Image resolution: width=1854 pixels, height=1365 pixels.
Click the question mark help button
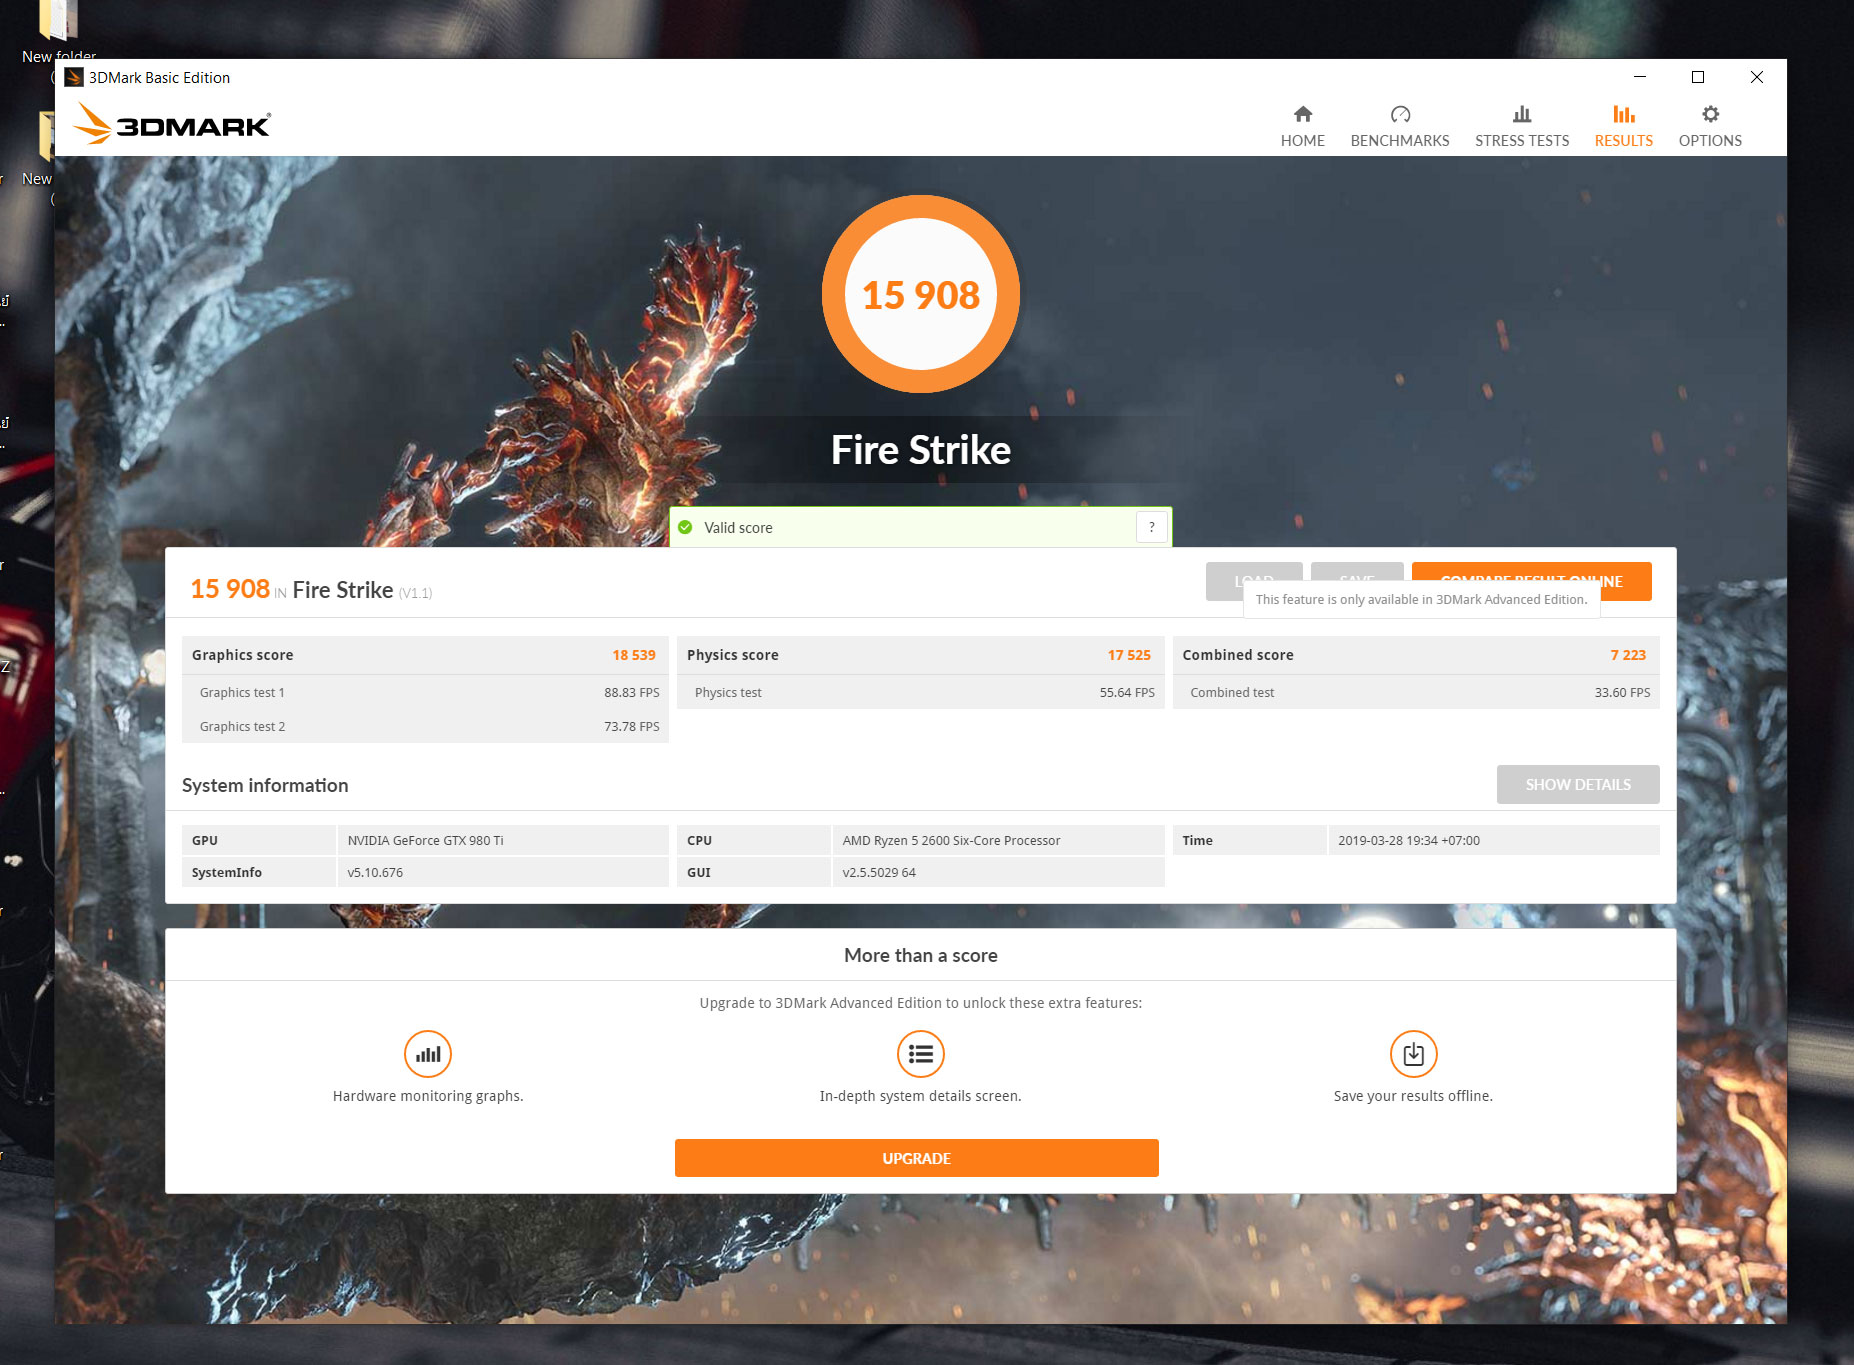[1151, 527]
